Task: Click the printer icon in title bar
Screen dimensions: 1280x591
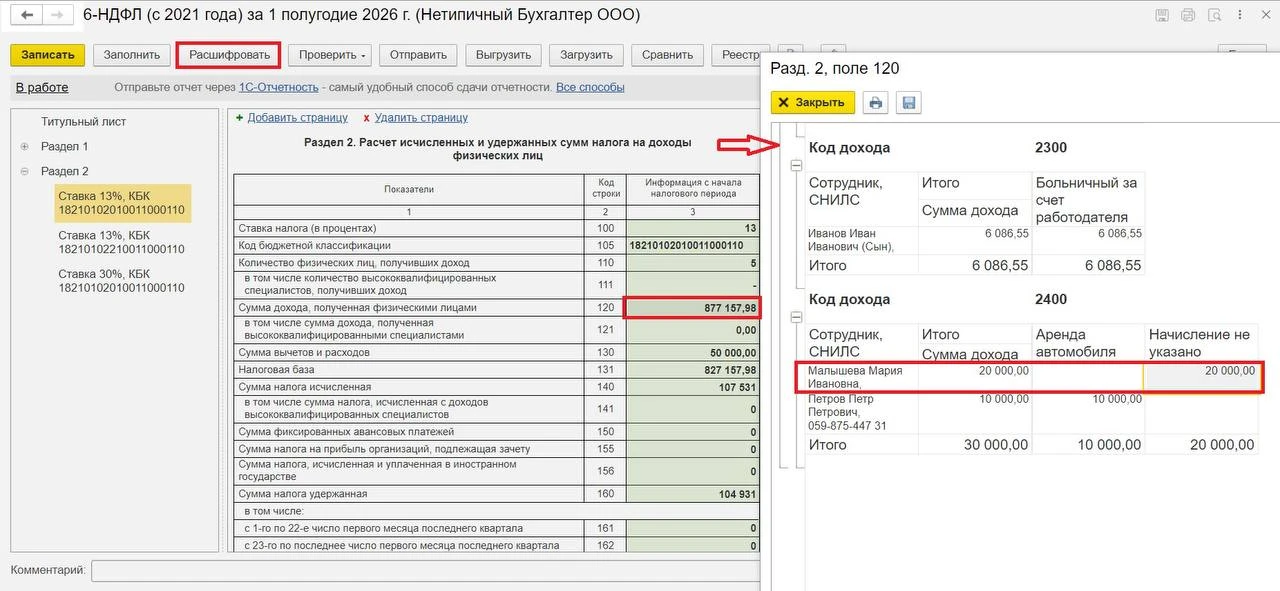Action: tap(1188, 15)
